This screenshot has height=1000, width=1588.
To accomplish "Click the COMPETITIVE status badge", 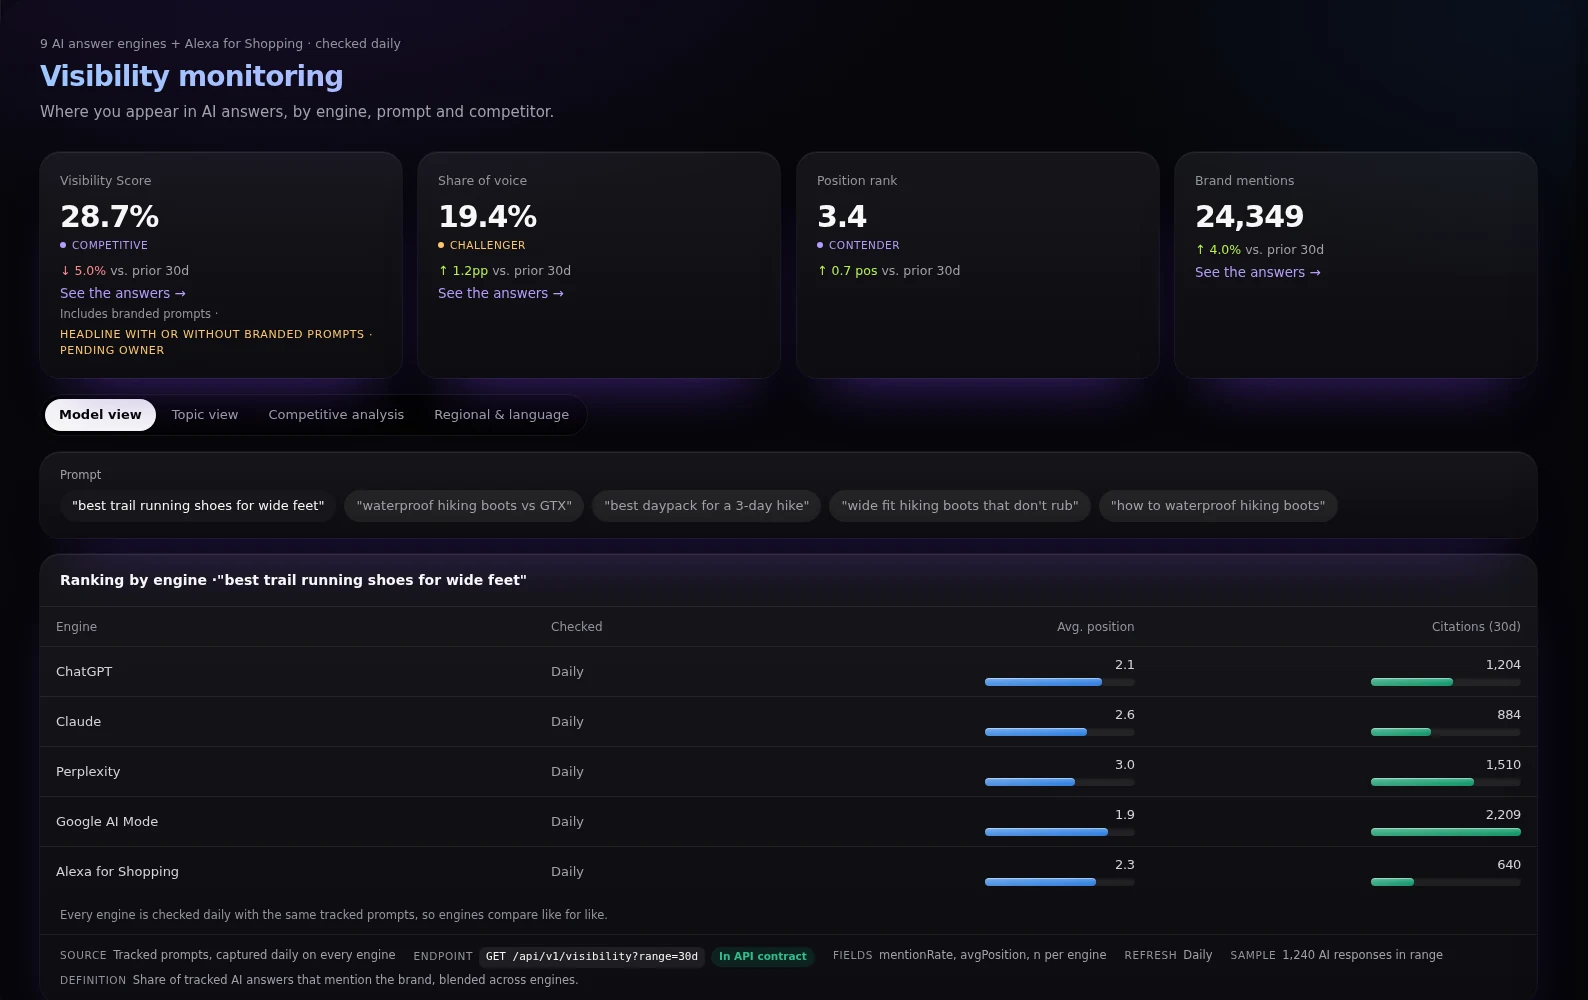I will (x=104, y=245).
